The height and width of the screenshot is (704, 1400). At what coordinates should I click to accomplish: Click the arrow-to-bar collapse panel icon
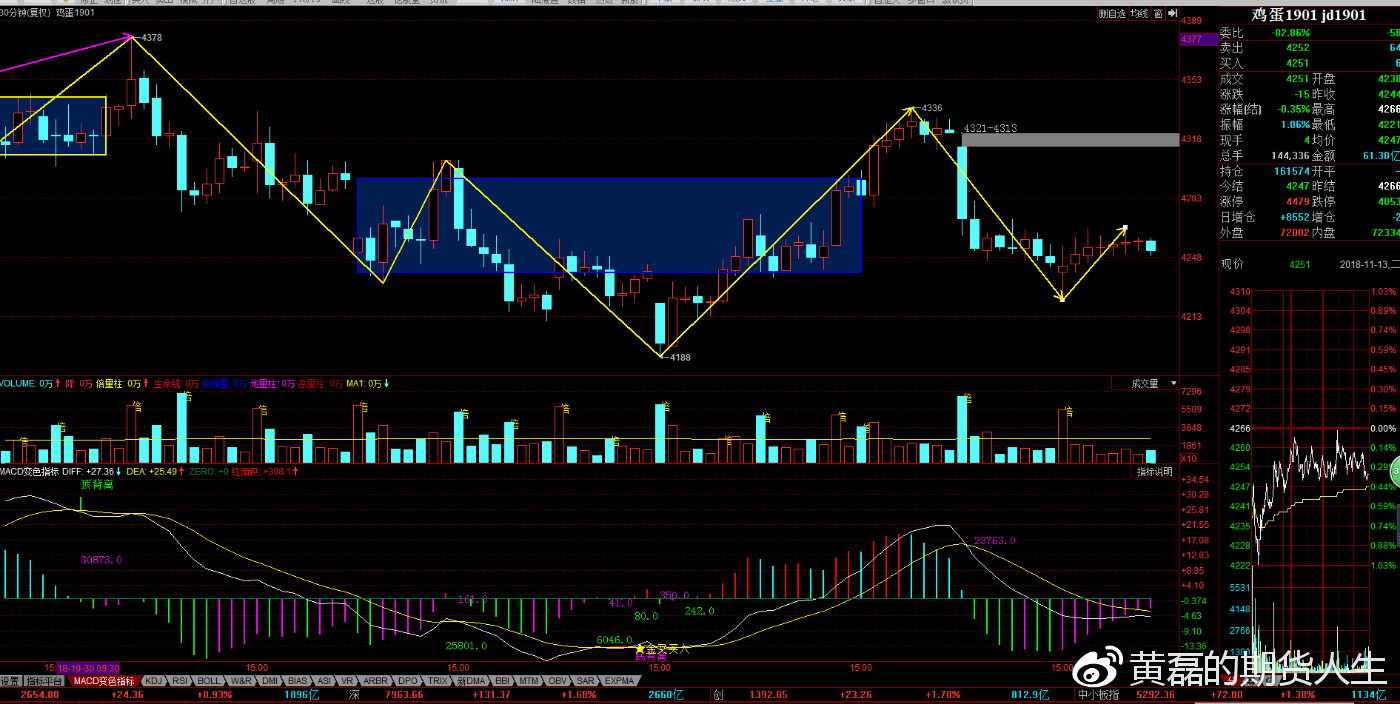1171,14
